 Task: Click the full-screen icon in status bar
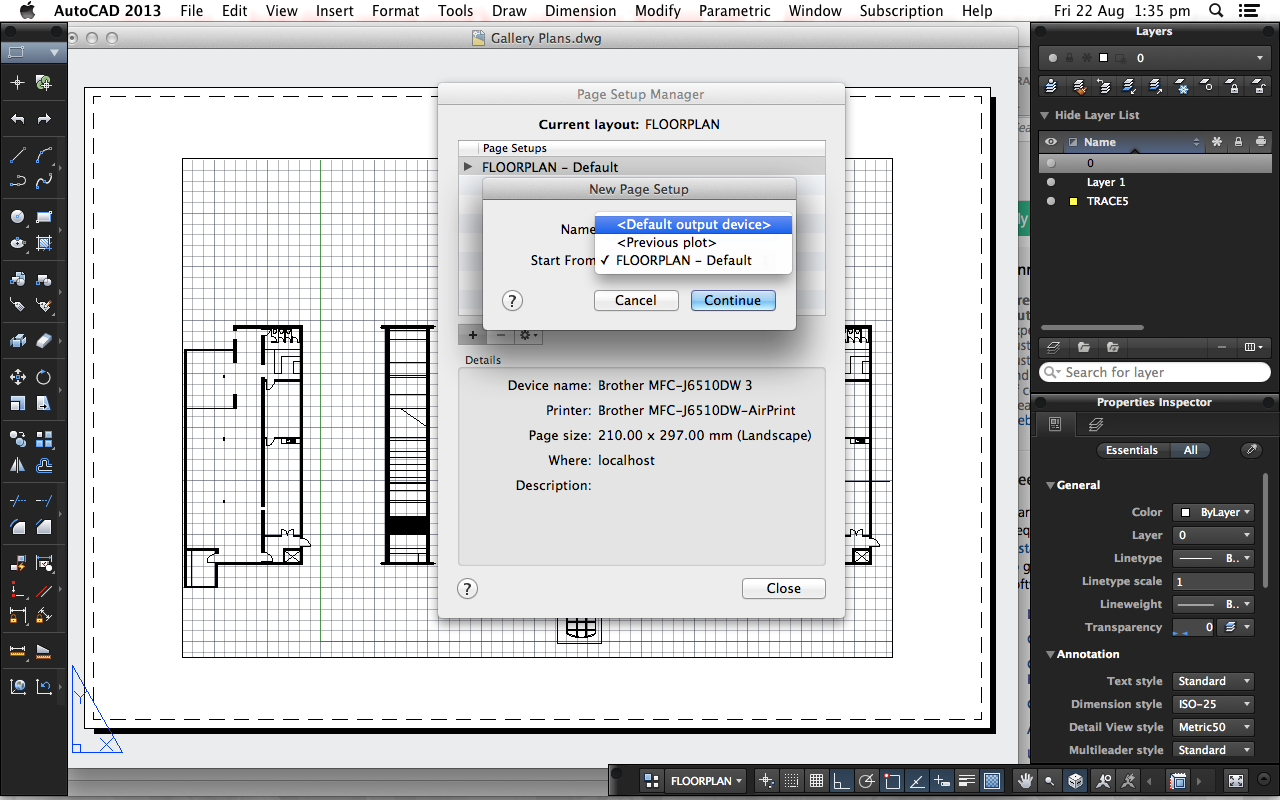click(x=1236, y=781)
